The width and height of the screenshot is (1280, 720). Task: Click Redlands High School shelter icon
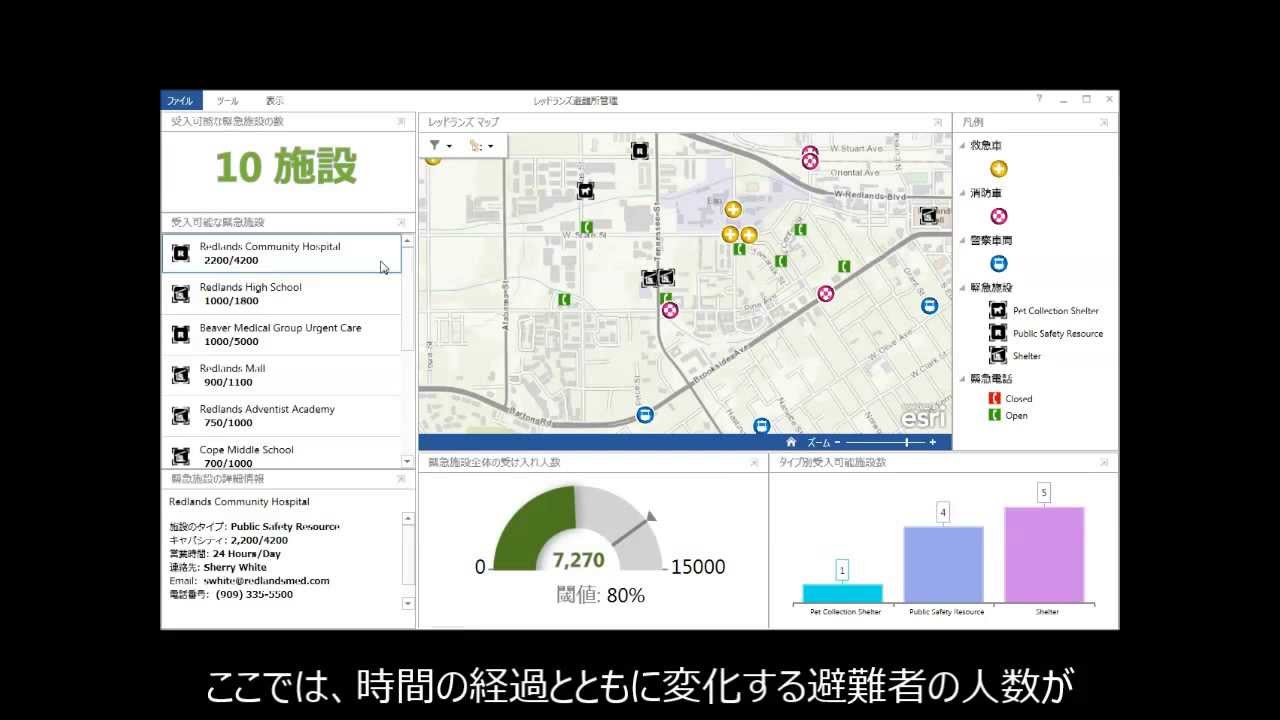(x=181, y=294)
